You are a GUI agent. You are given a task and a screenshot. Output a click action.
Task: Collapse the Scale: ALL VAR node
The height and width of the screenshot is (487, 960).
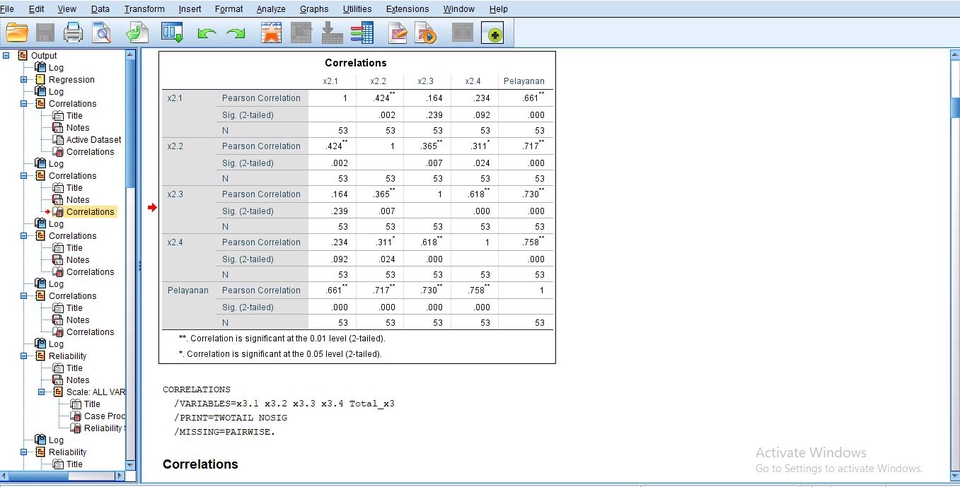click(x=41, y=392)
